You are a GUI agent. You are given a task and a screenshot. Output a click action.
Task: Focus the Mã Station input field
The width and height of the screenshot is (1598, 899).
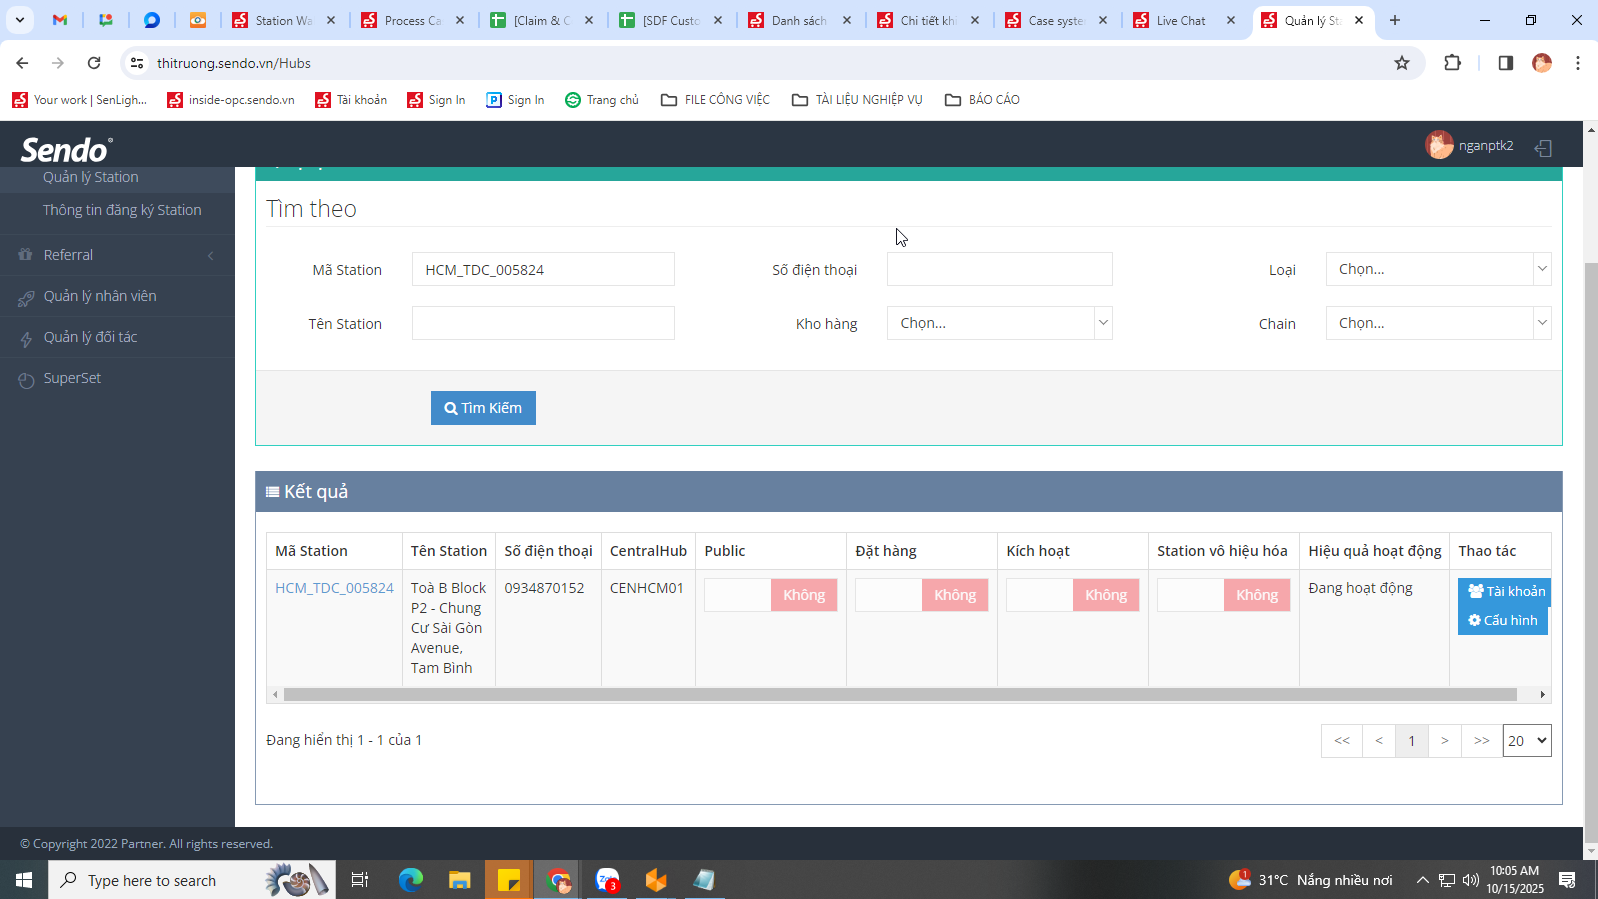[543, 269]
